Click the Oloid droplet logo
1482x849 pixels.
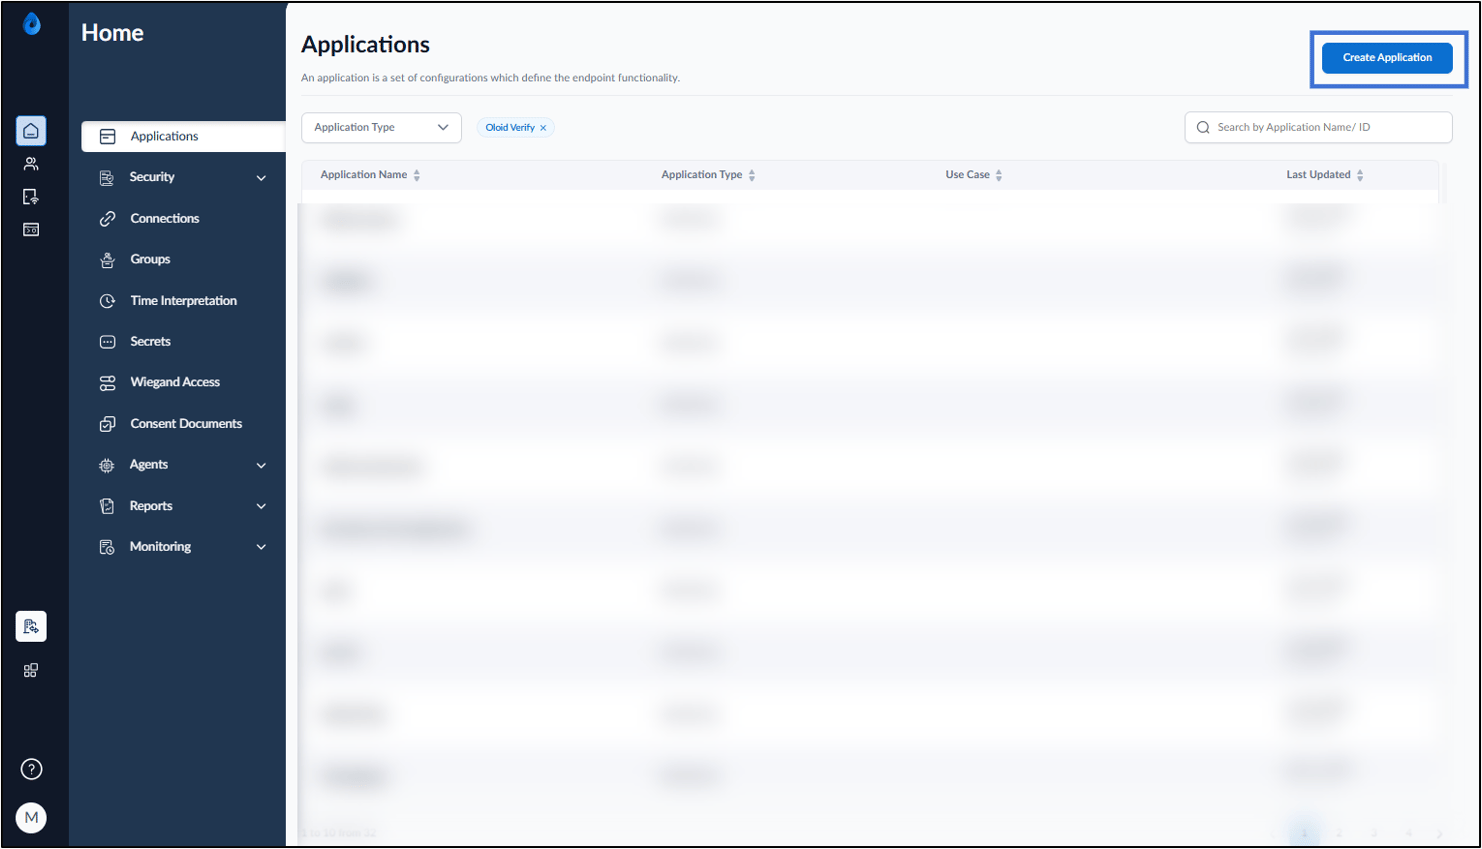coord(32,24)
